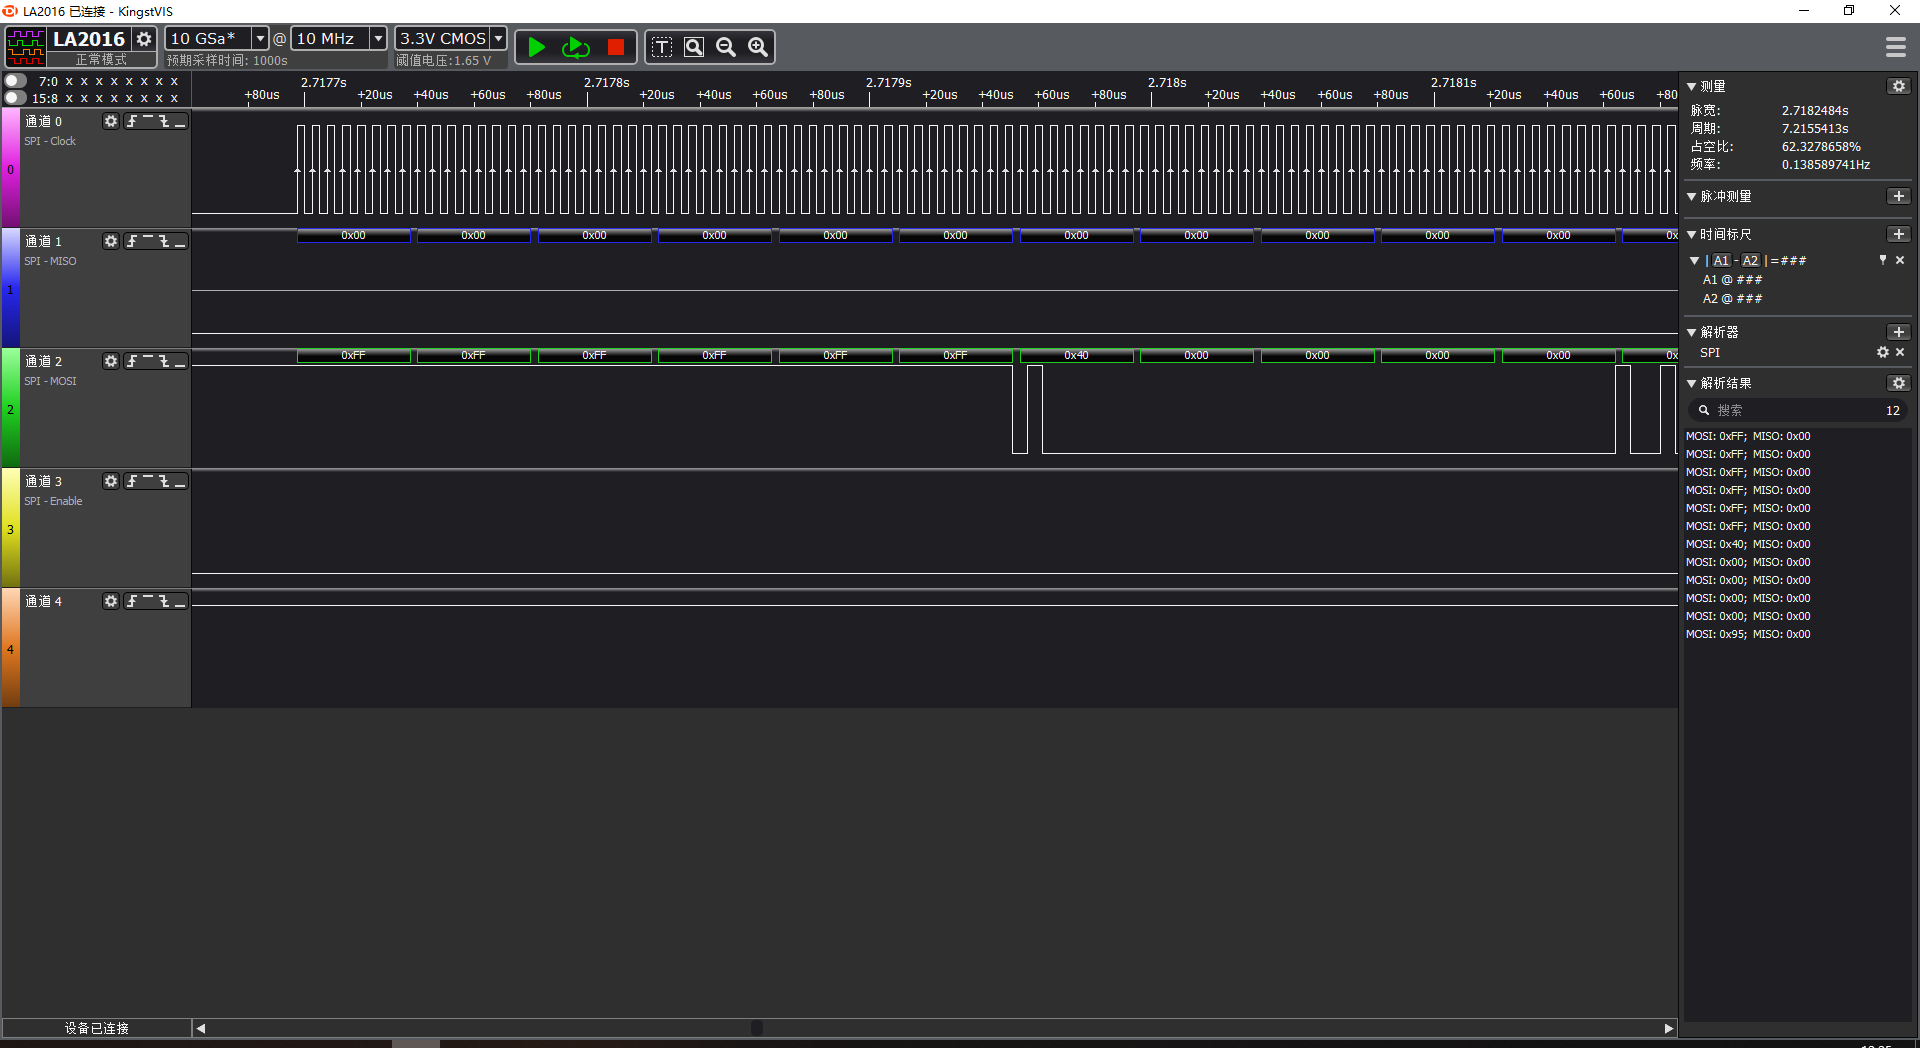Viewport: 1920px width, 1048px height.
Task: Set rising edge trigger on channel 0
Action: click(132, 121)
